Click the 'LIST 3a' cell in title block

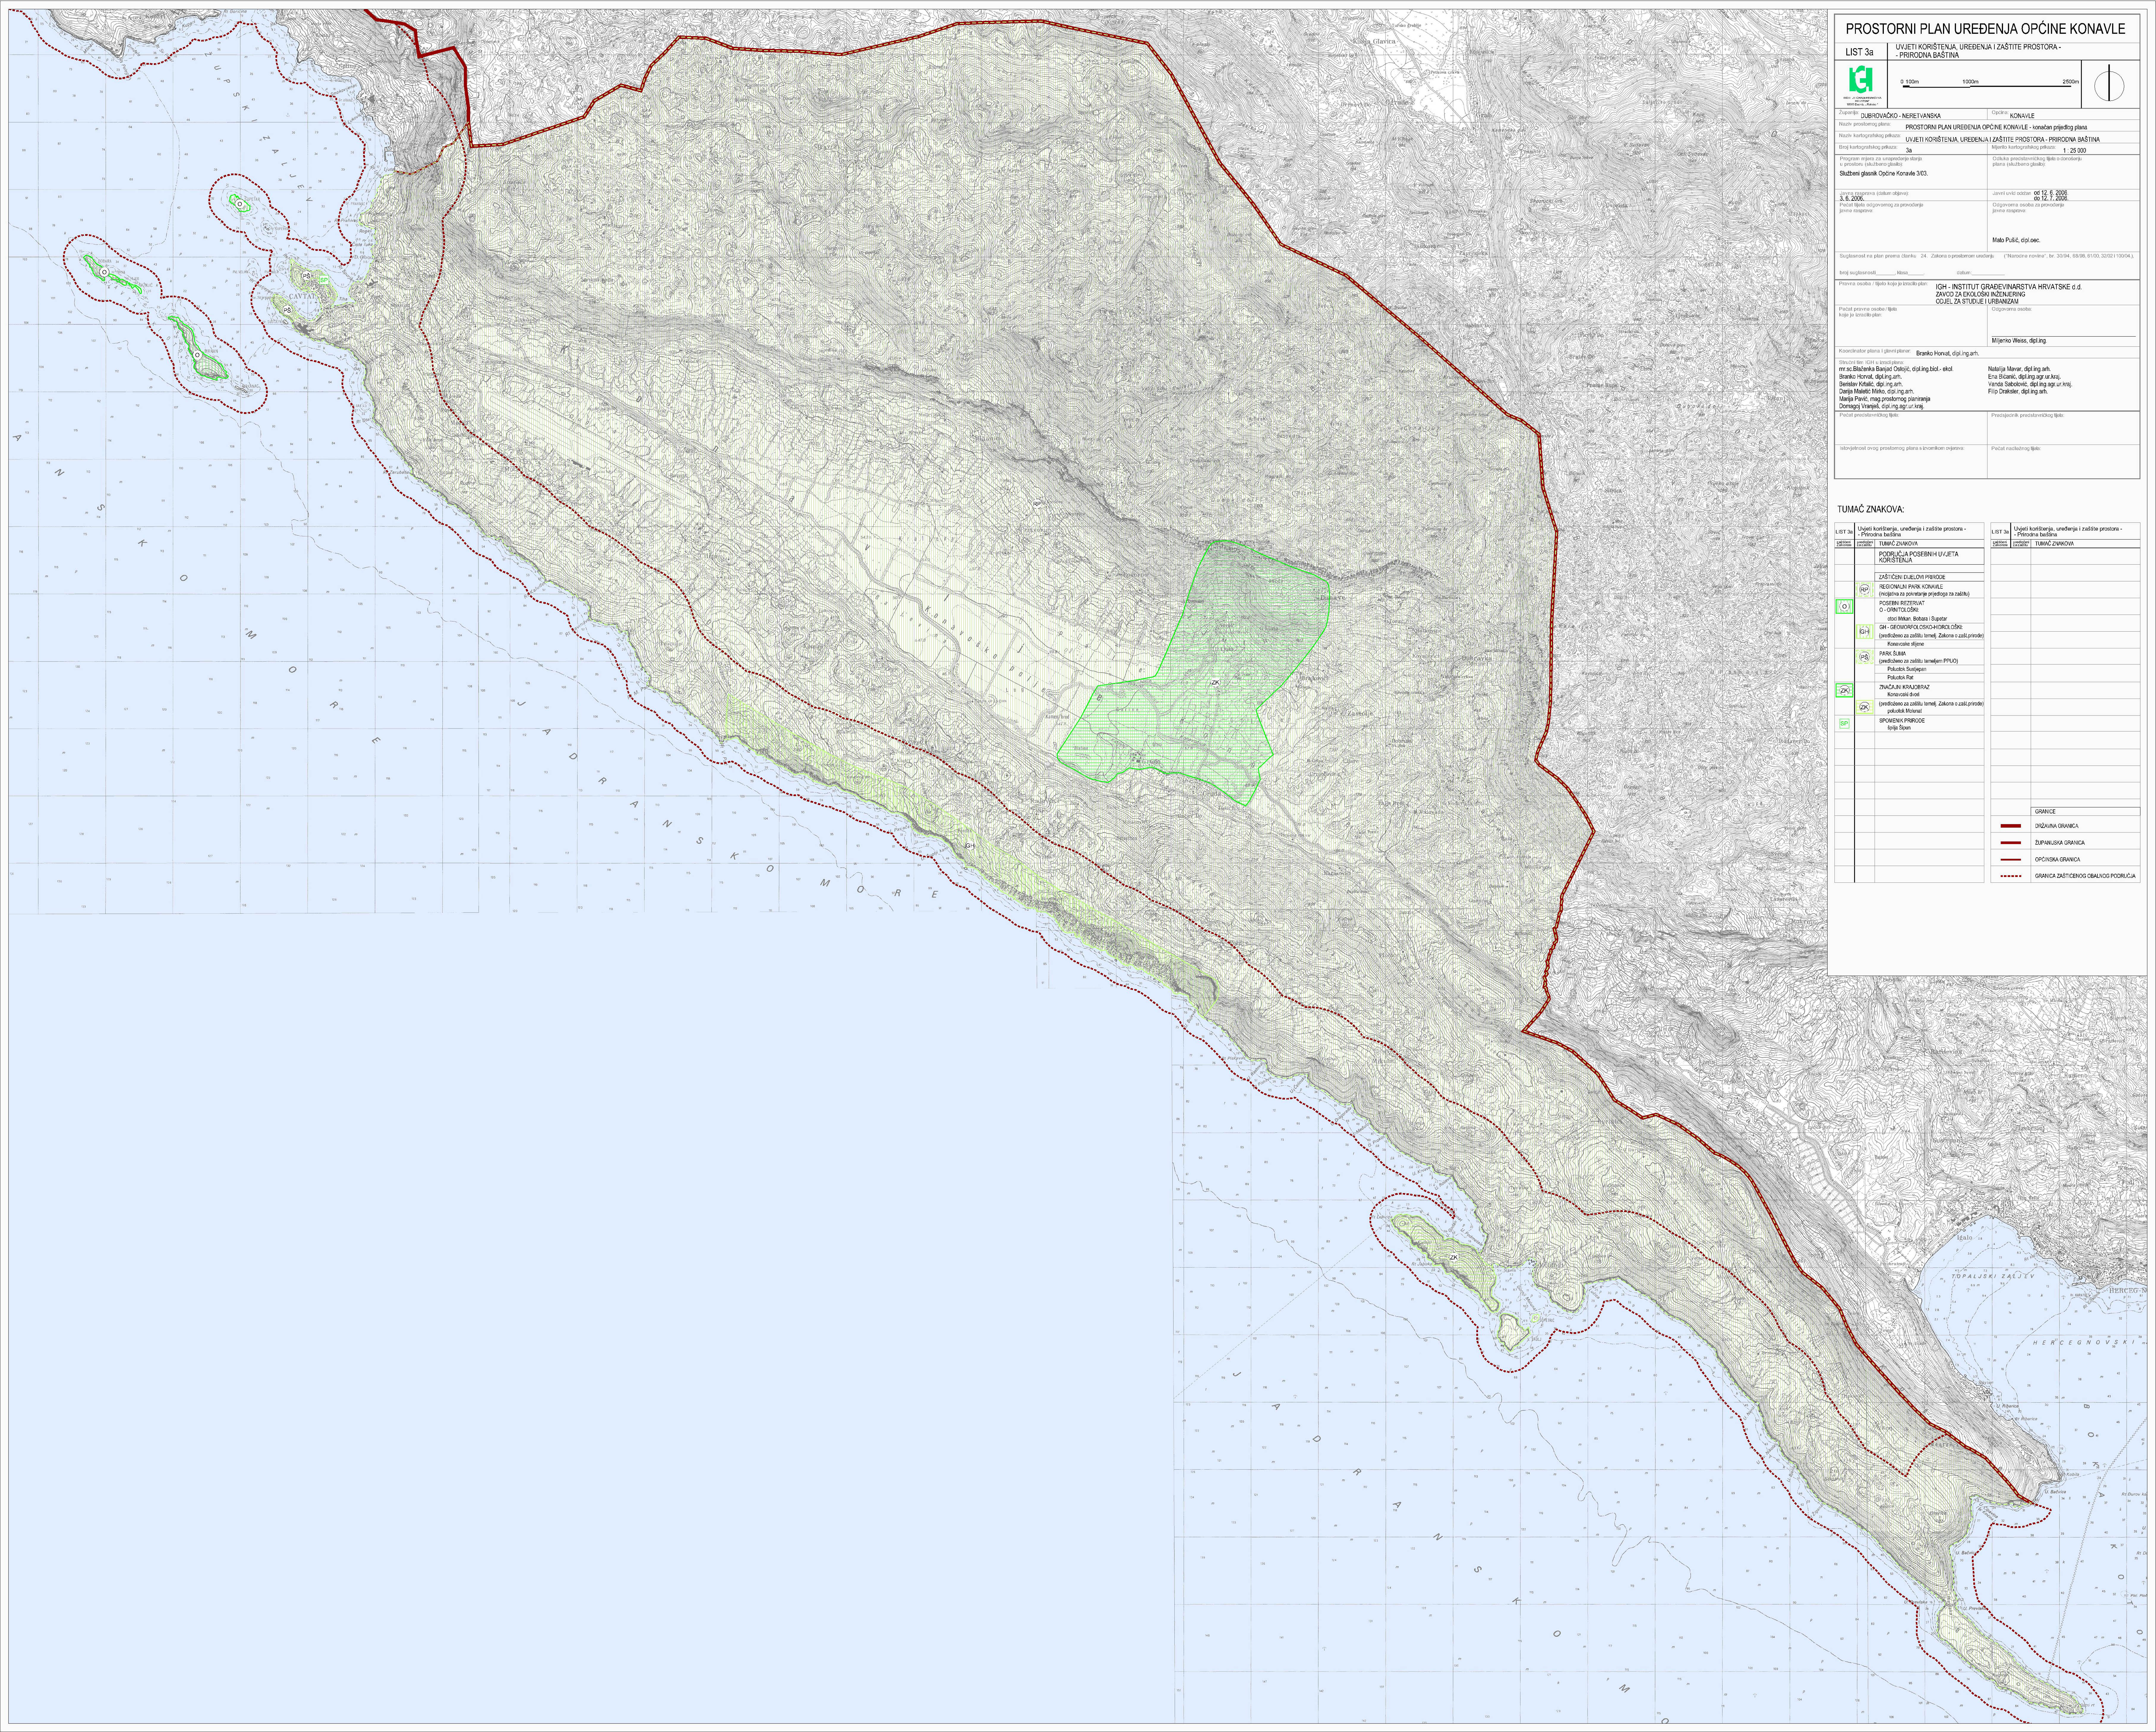[1861, 52]
